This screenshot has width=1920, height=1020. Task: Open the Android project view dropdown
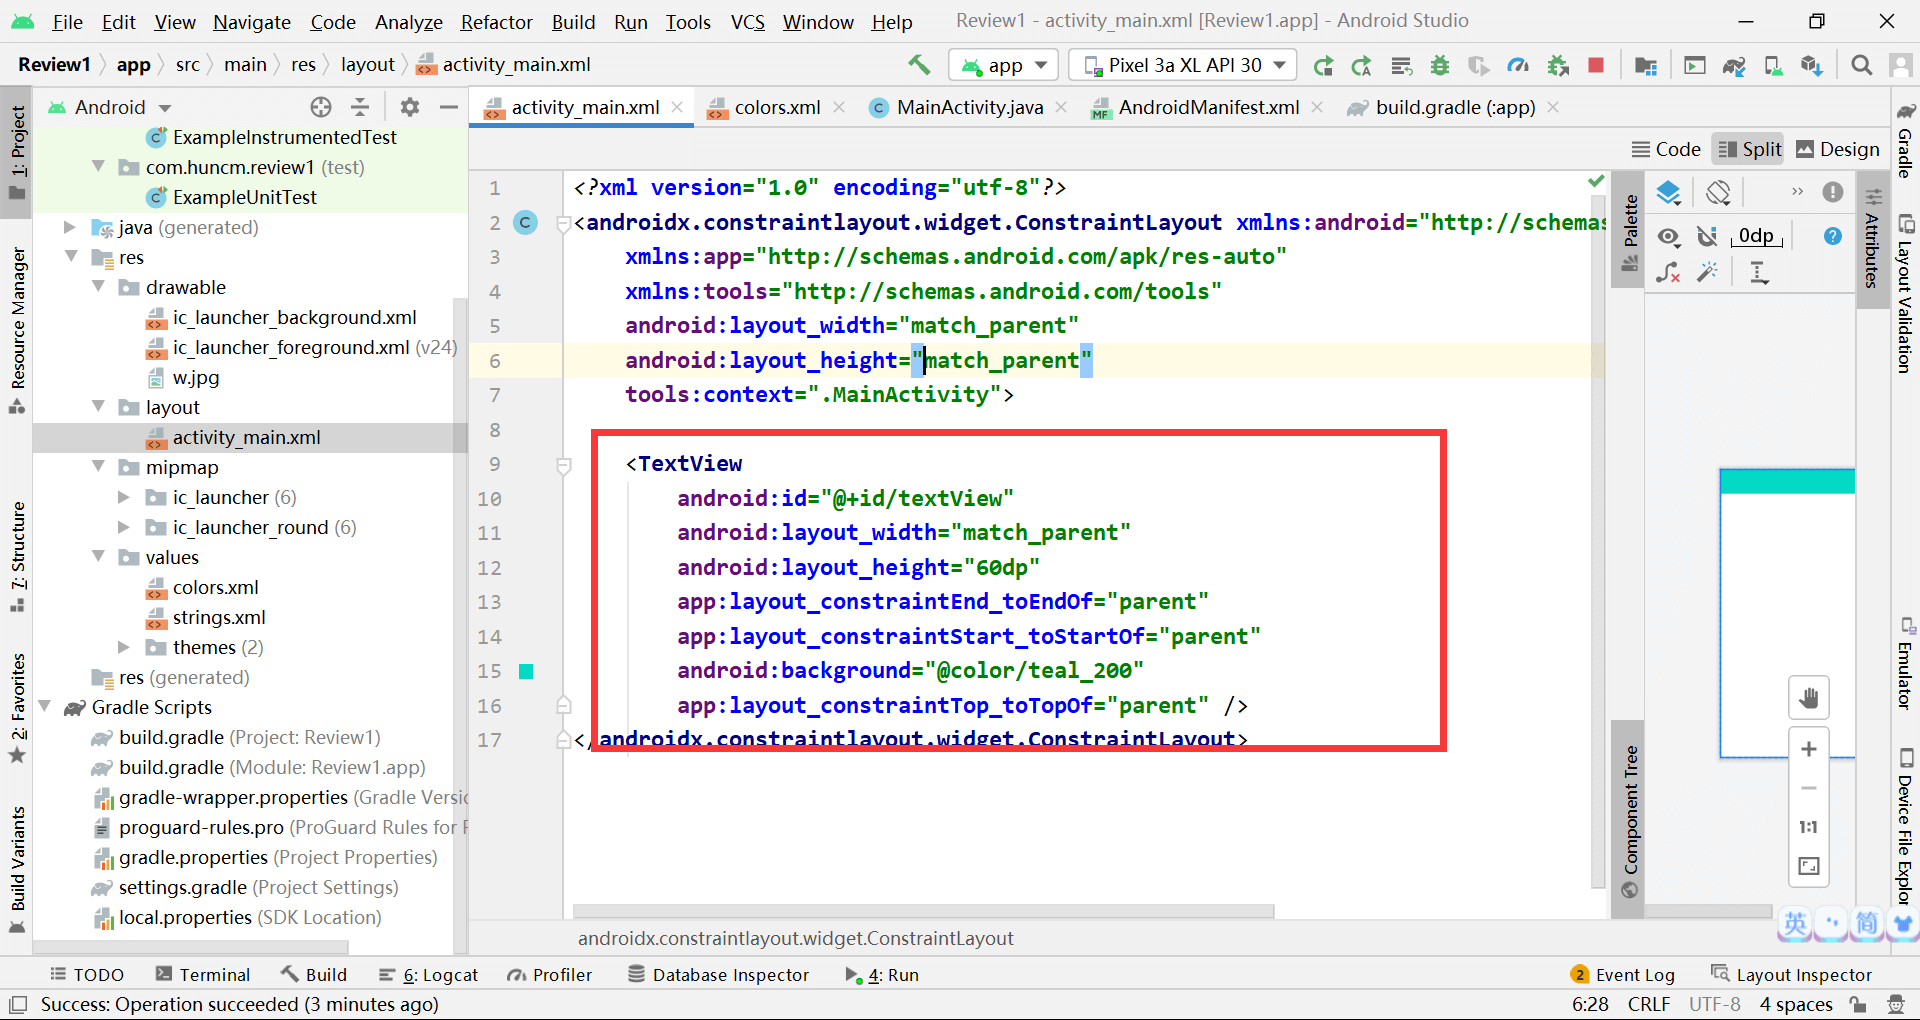point(110,107)
